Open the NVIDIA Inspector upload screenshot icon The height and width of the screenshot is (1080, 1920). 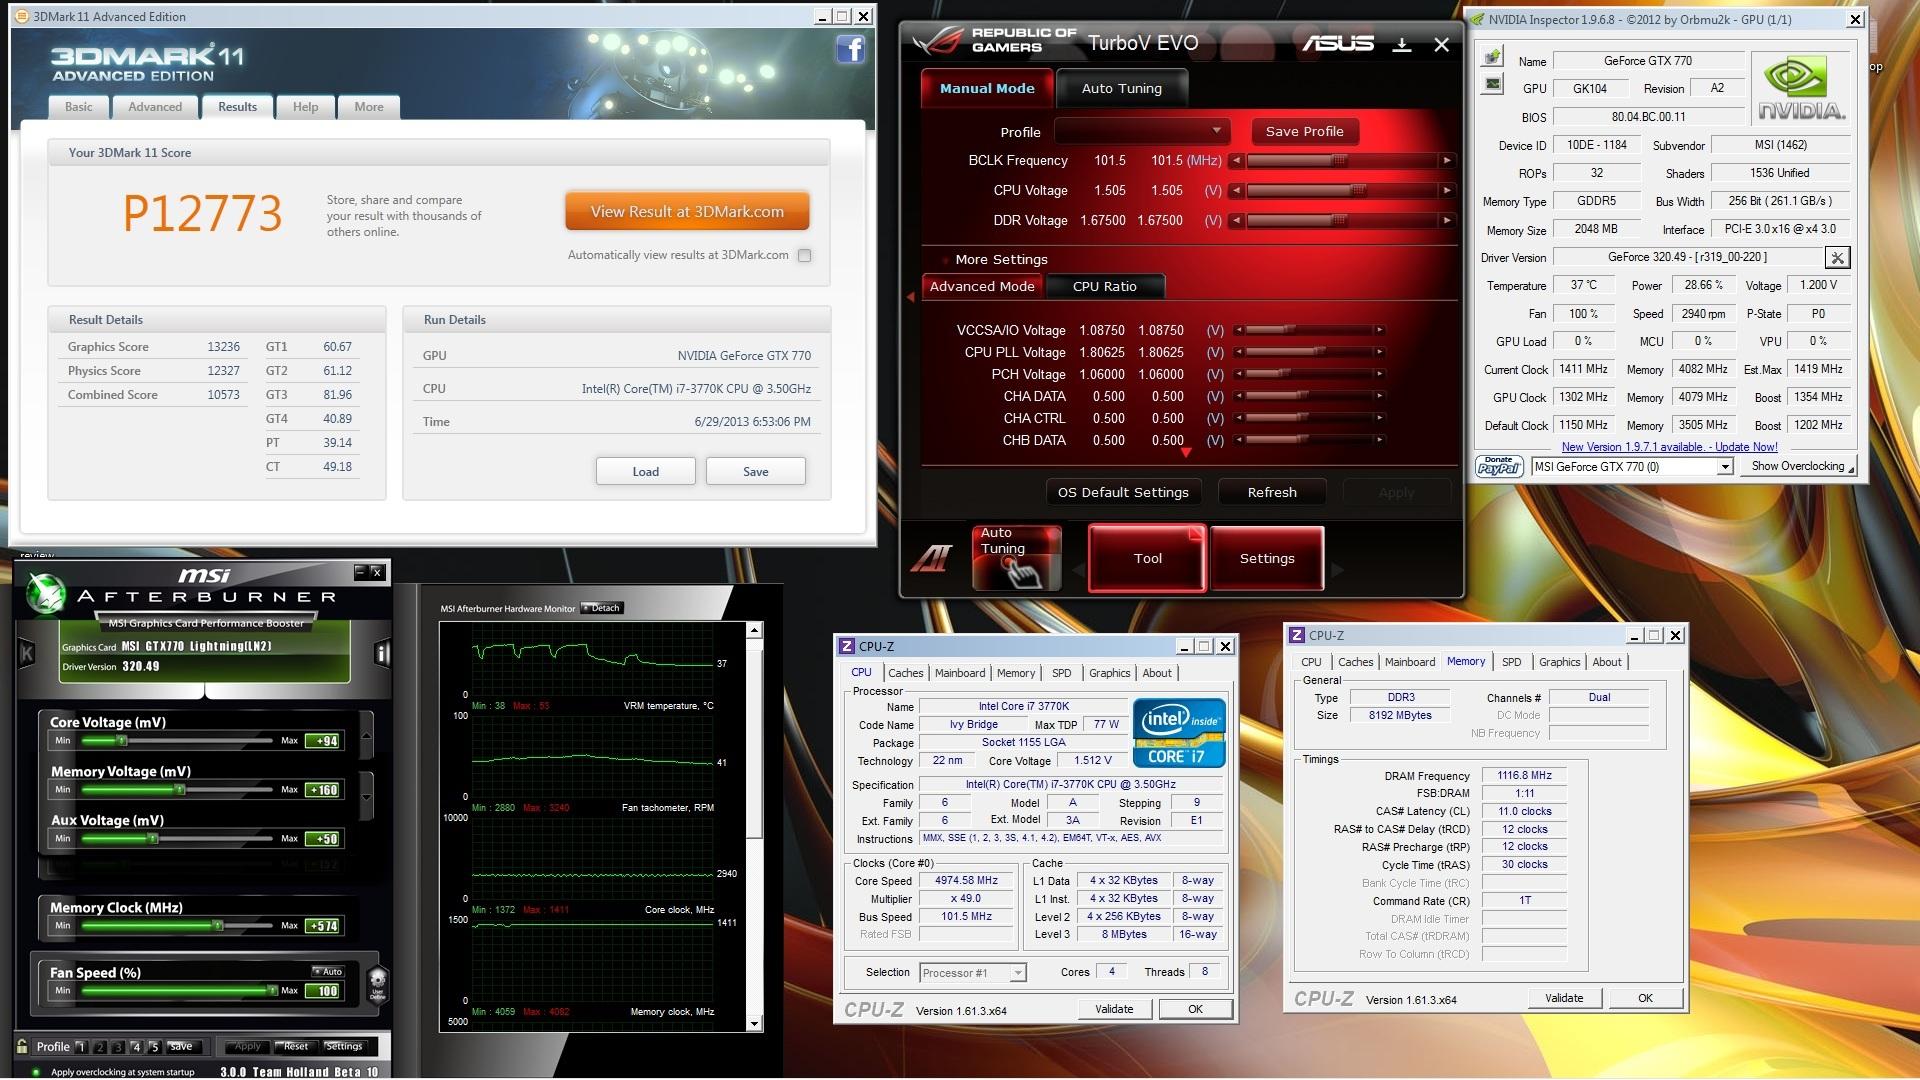(1492, 56)
